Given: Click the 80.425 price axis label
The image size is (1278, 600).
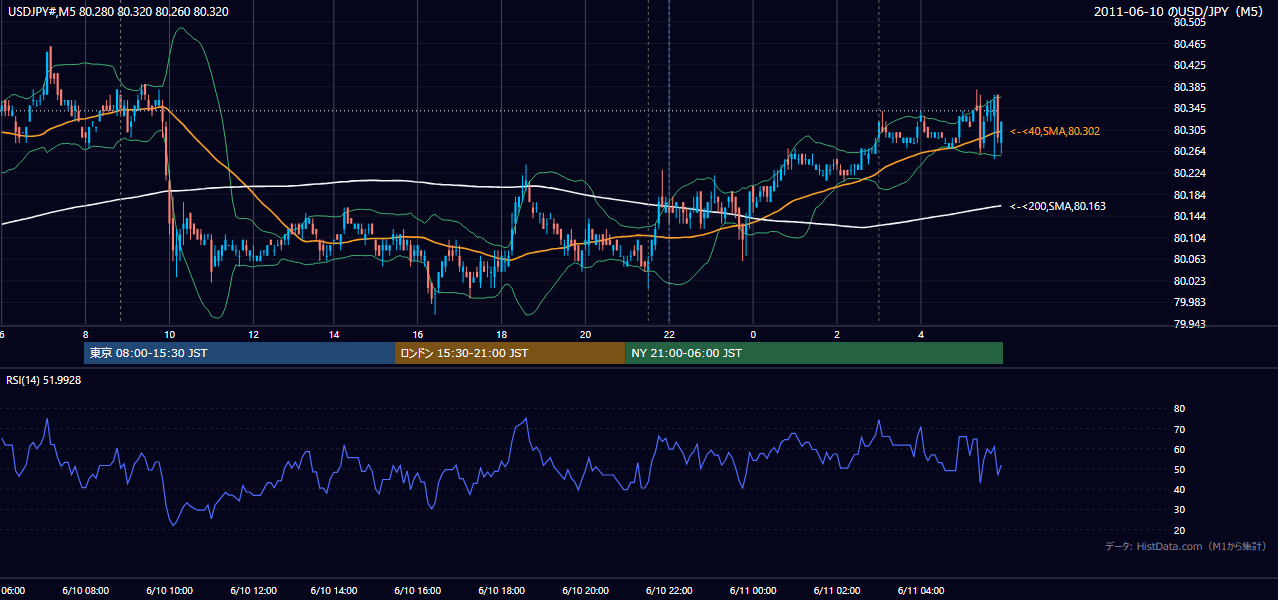Looking at the screenshot, I should (x=1189, y=66).
